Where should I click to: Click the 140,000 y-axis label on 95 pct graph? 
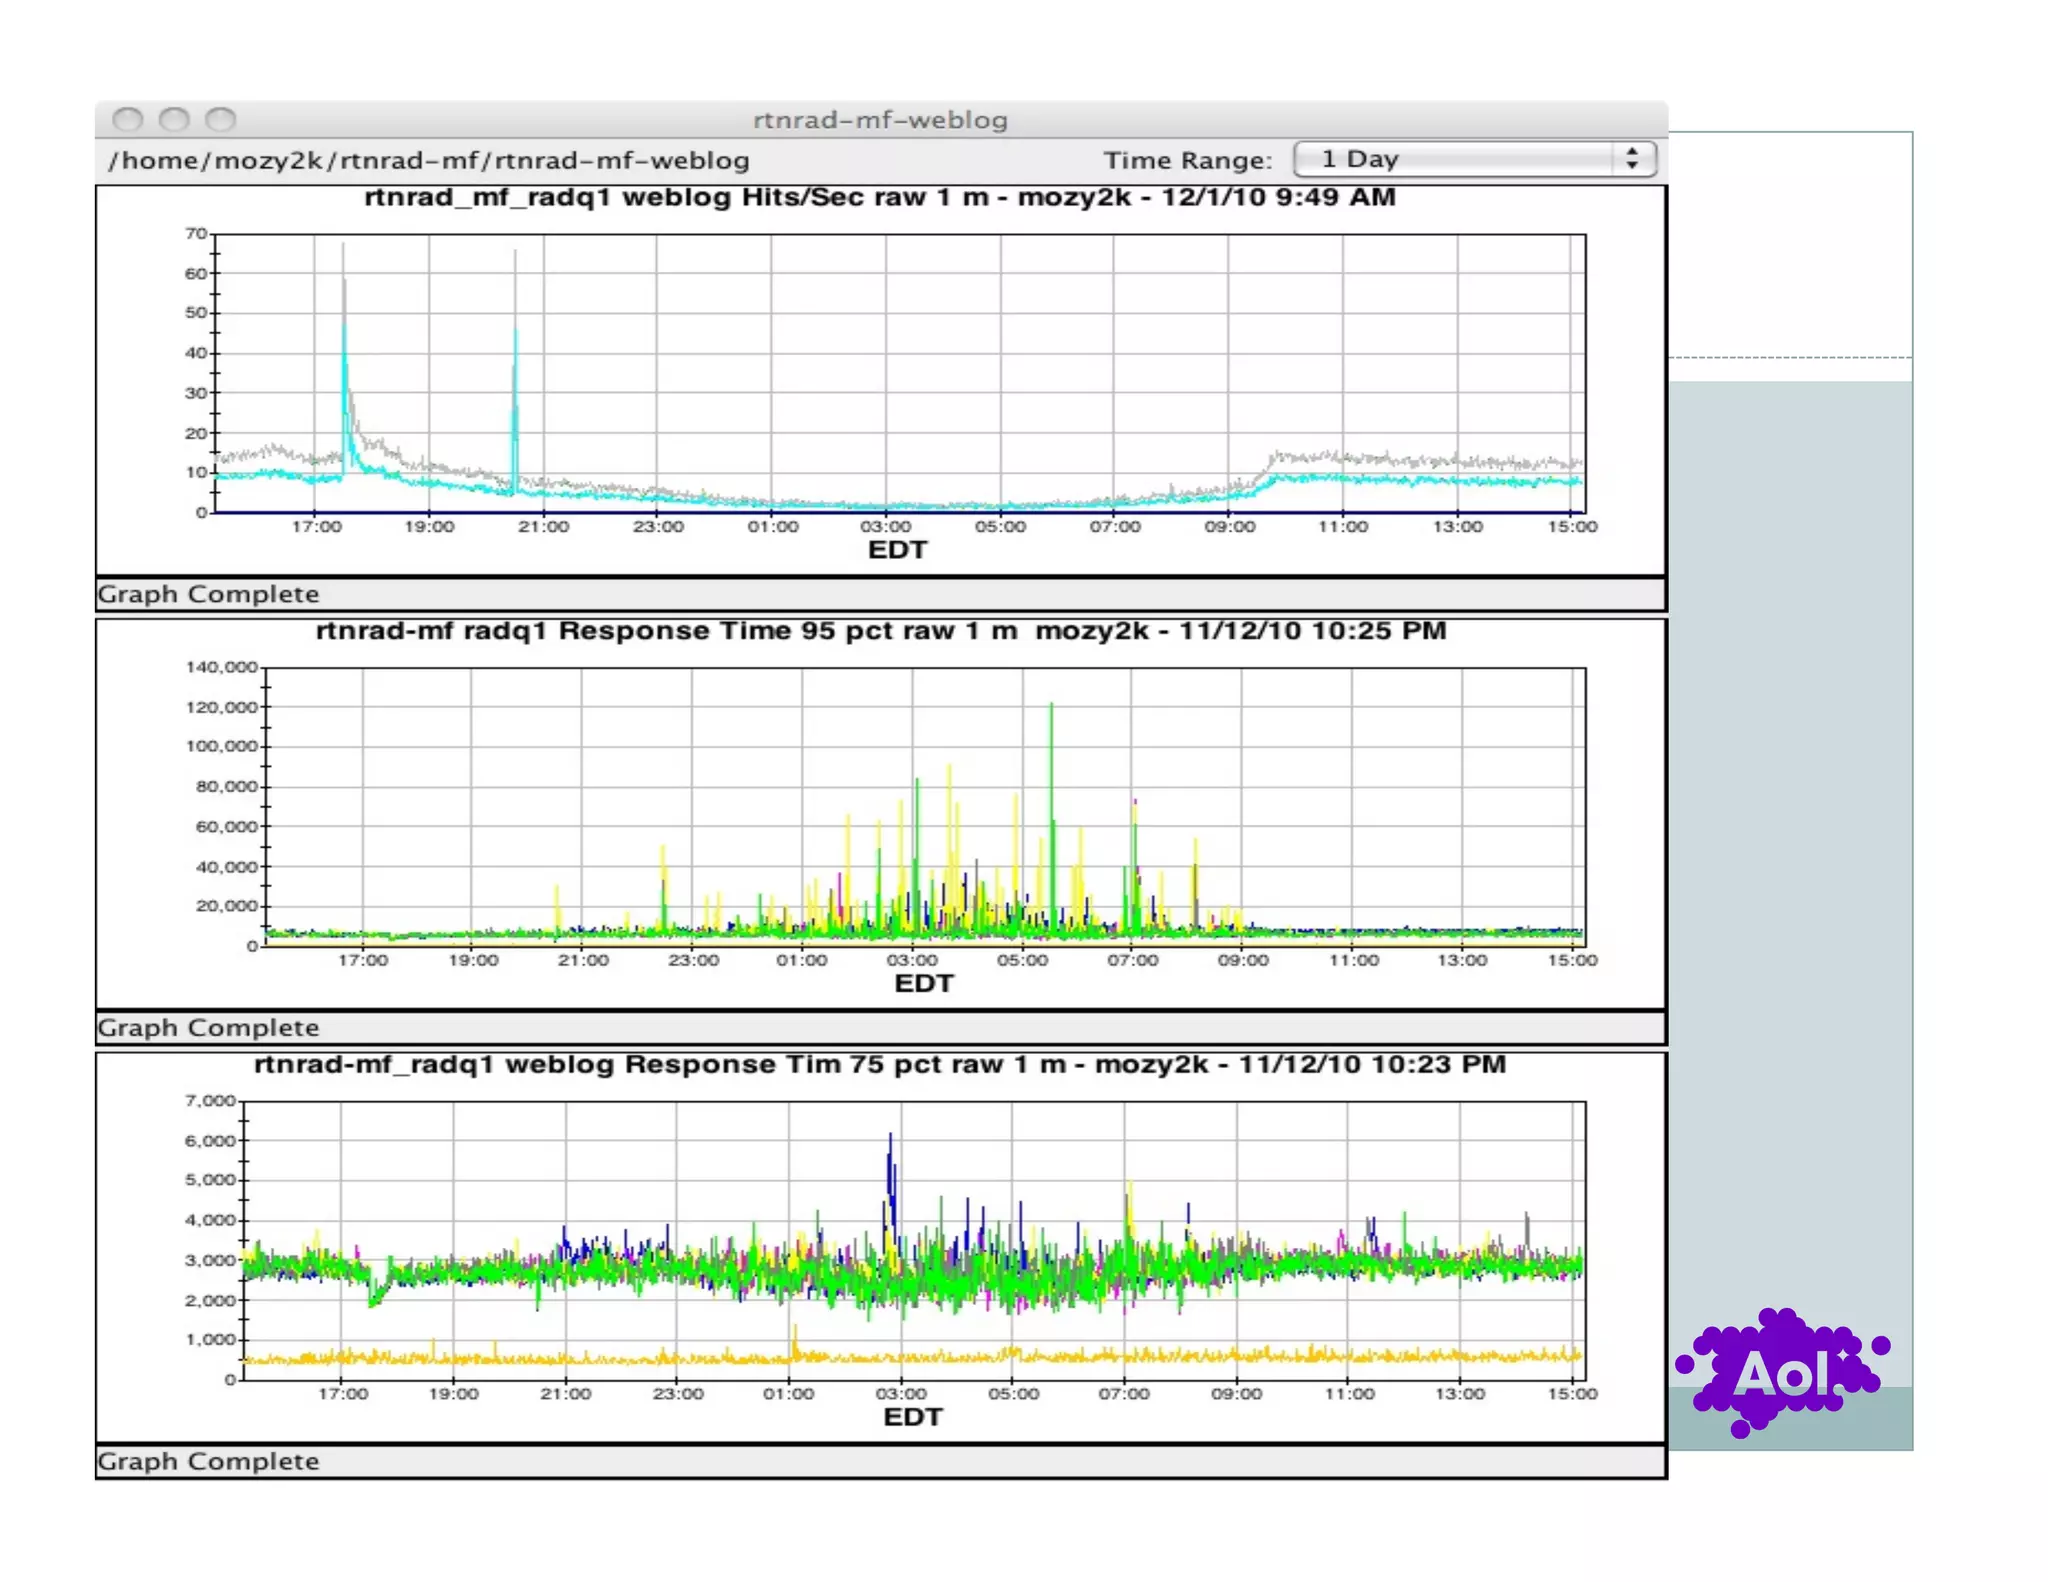coord(222,667)
